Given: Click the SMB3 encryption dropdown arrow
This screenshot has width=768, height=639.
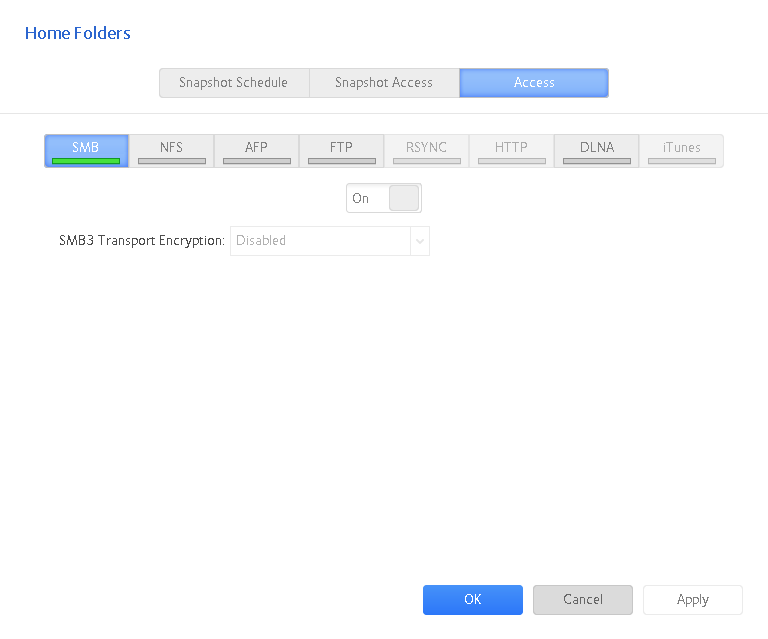Looking at the screenshot, I should (x=420, y=241).
